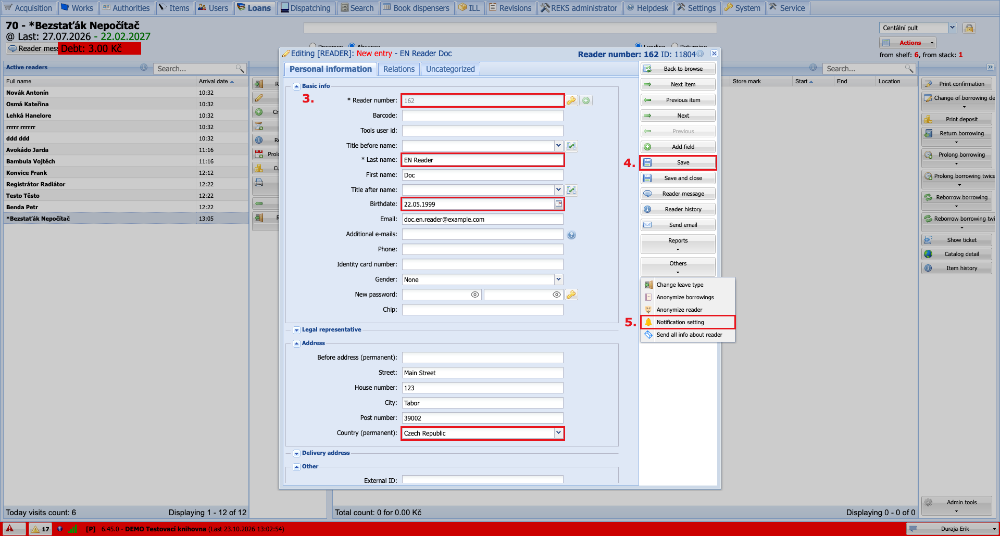Screen dimensions: 1000x536
Task: Click the green plus icon beside Reader number
Action: coord(585,100)
